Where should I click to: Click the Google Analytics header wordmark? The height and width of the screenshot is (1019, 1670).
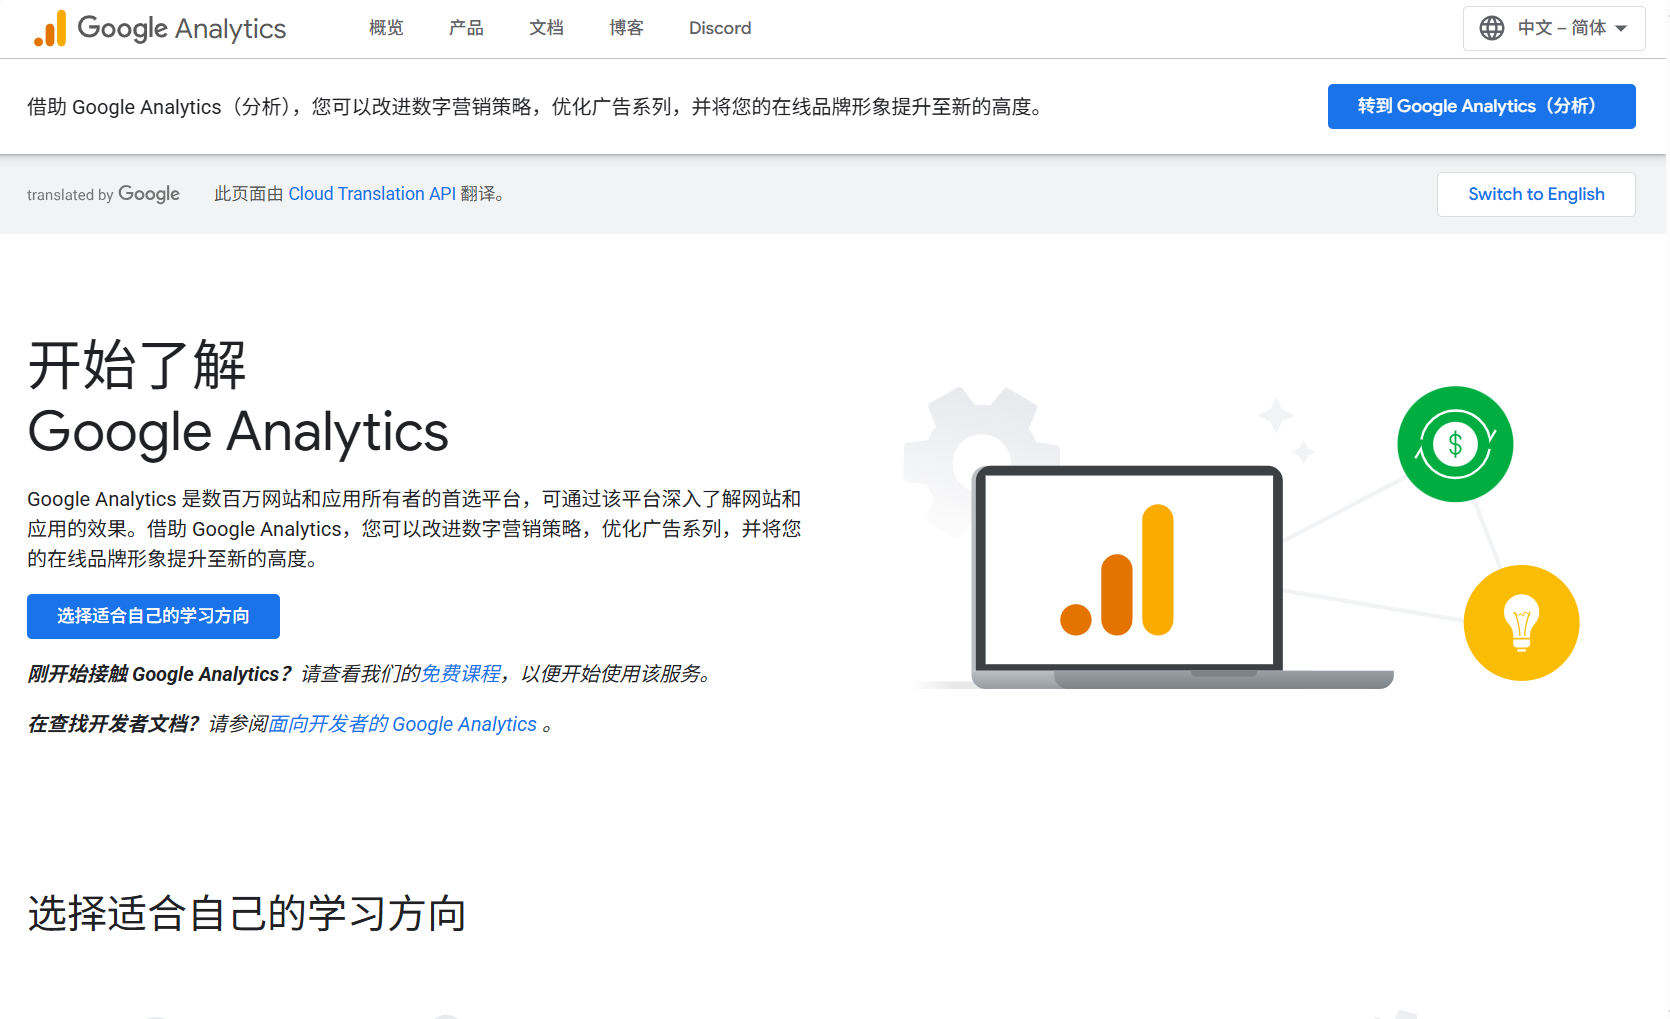[182, 28]
